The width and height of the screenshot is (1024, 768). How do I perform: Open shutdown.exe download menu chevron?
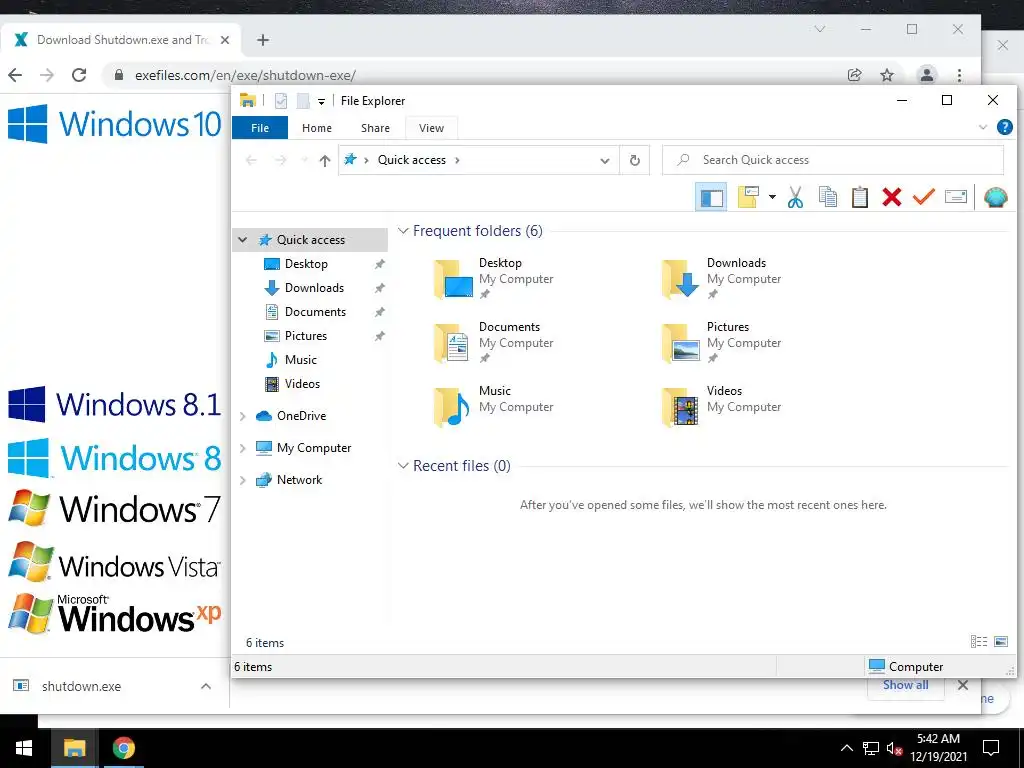(x=206, y=686)
